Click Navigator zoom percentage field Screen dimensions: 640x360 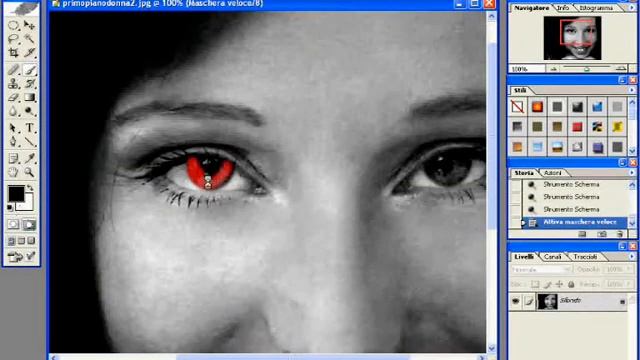(527, 69)
